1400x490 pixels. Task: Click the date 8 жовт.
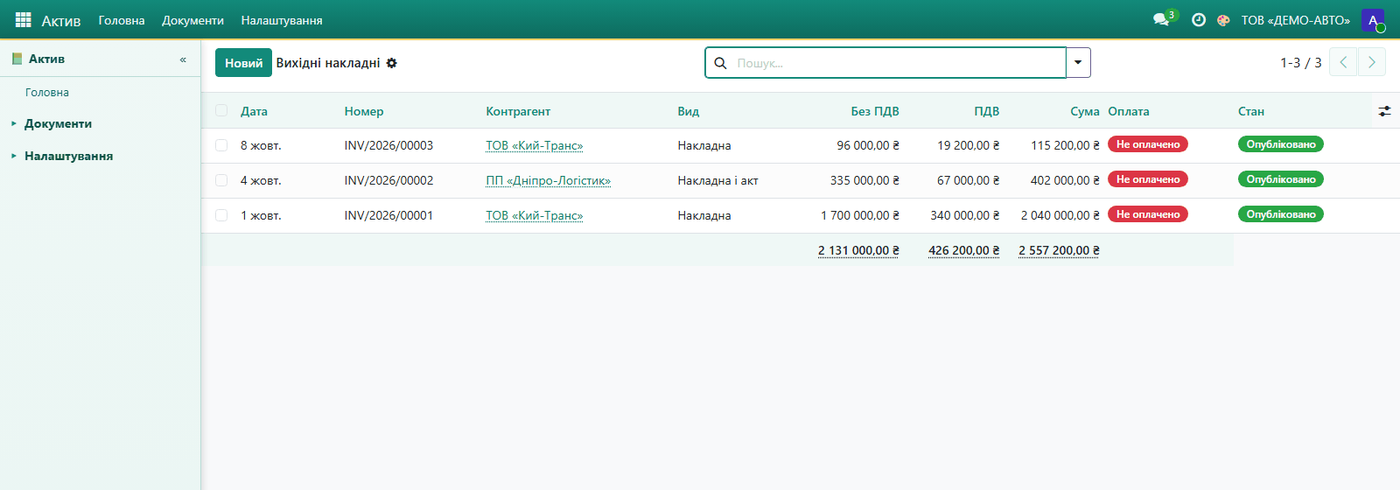[261, 146]
